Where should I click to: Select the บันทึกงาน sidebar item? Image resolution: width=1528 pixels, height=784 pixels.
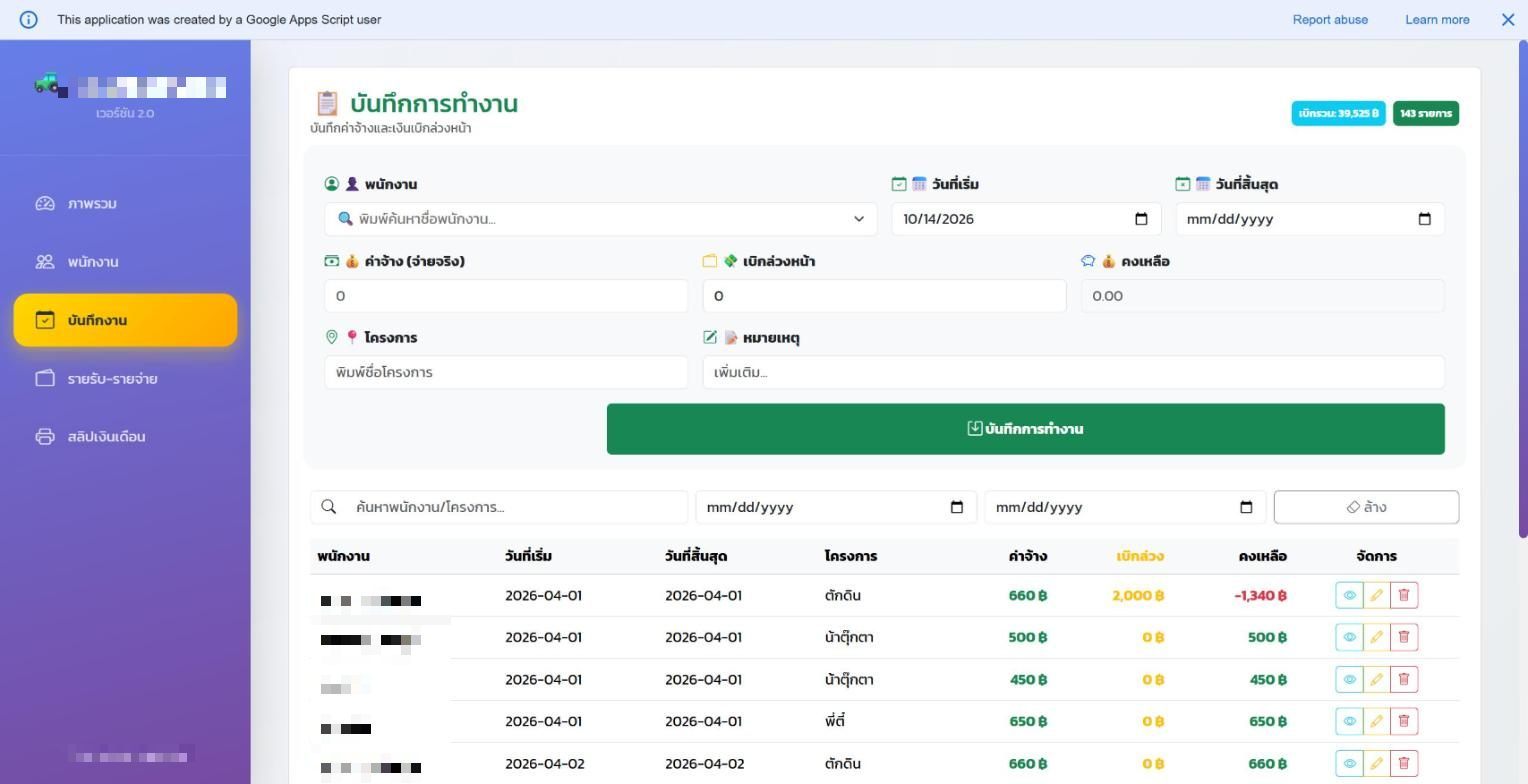click(x=125, y=320)
